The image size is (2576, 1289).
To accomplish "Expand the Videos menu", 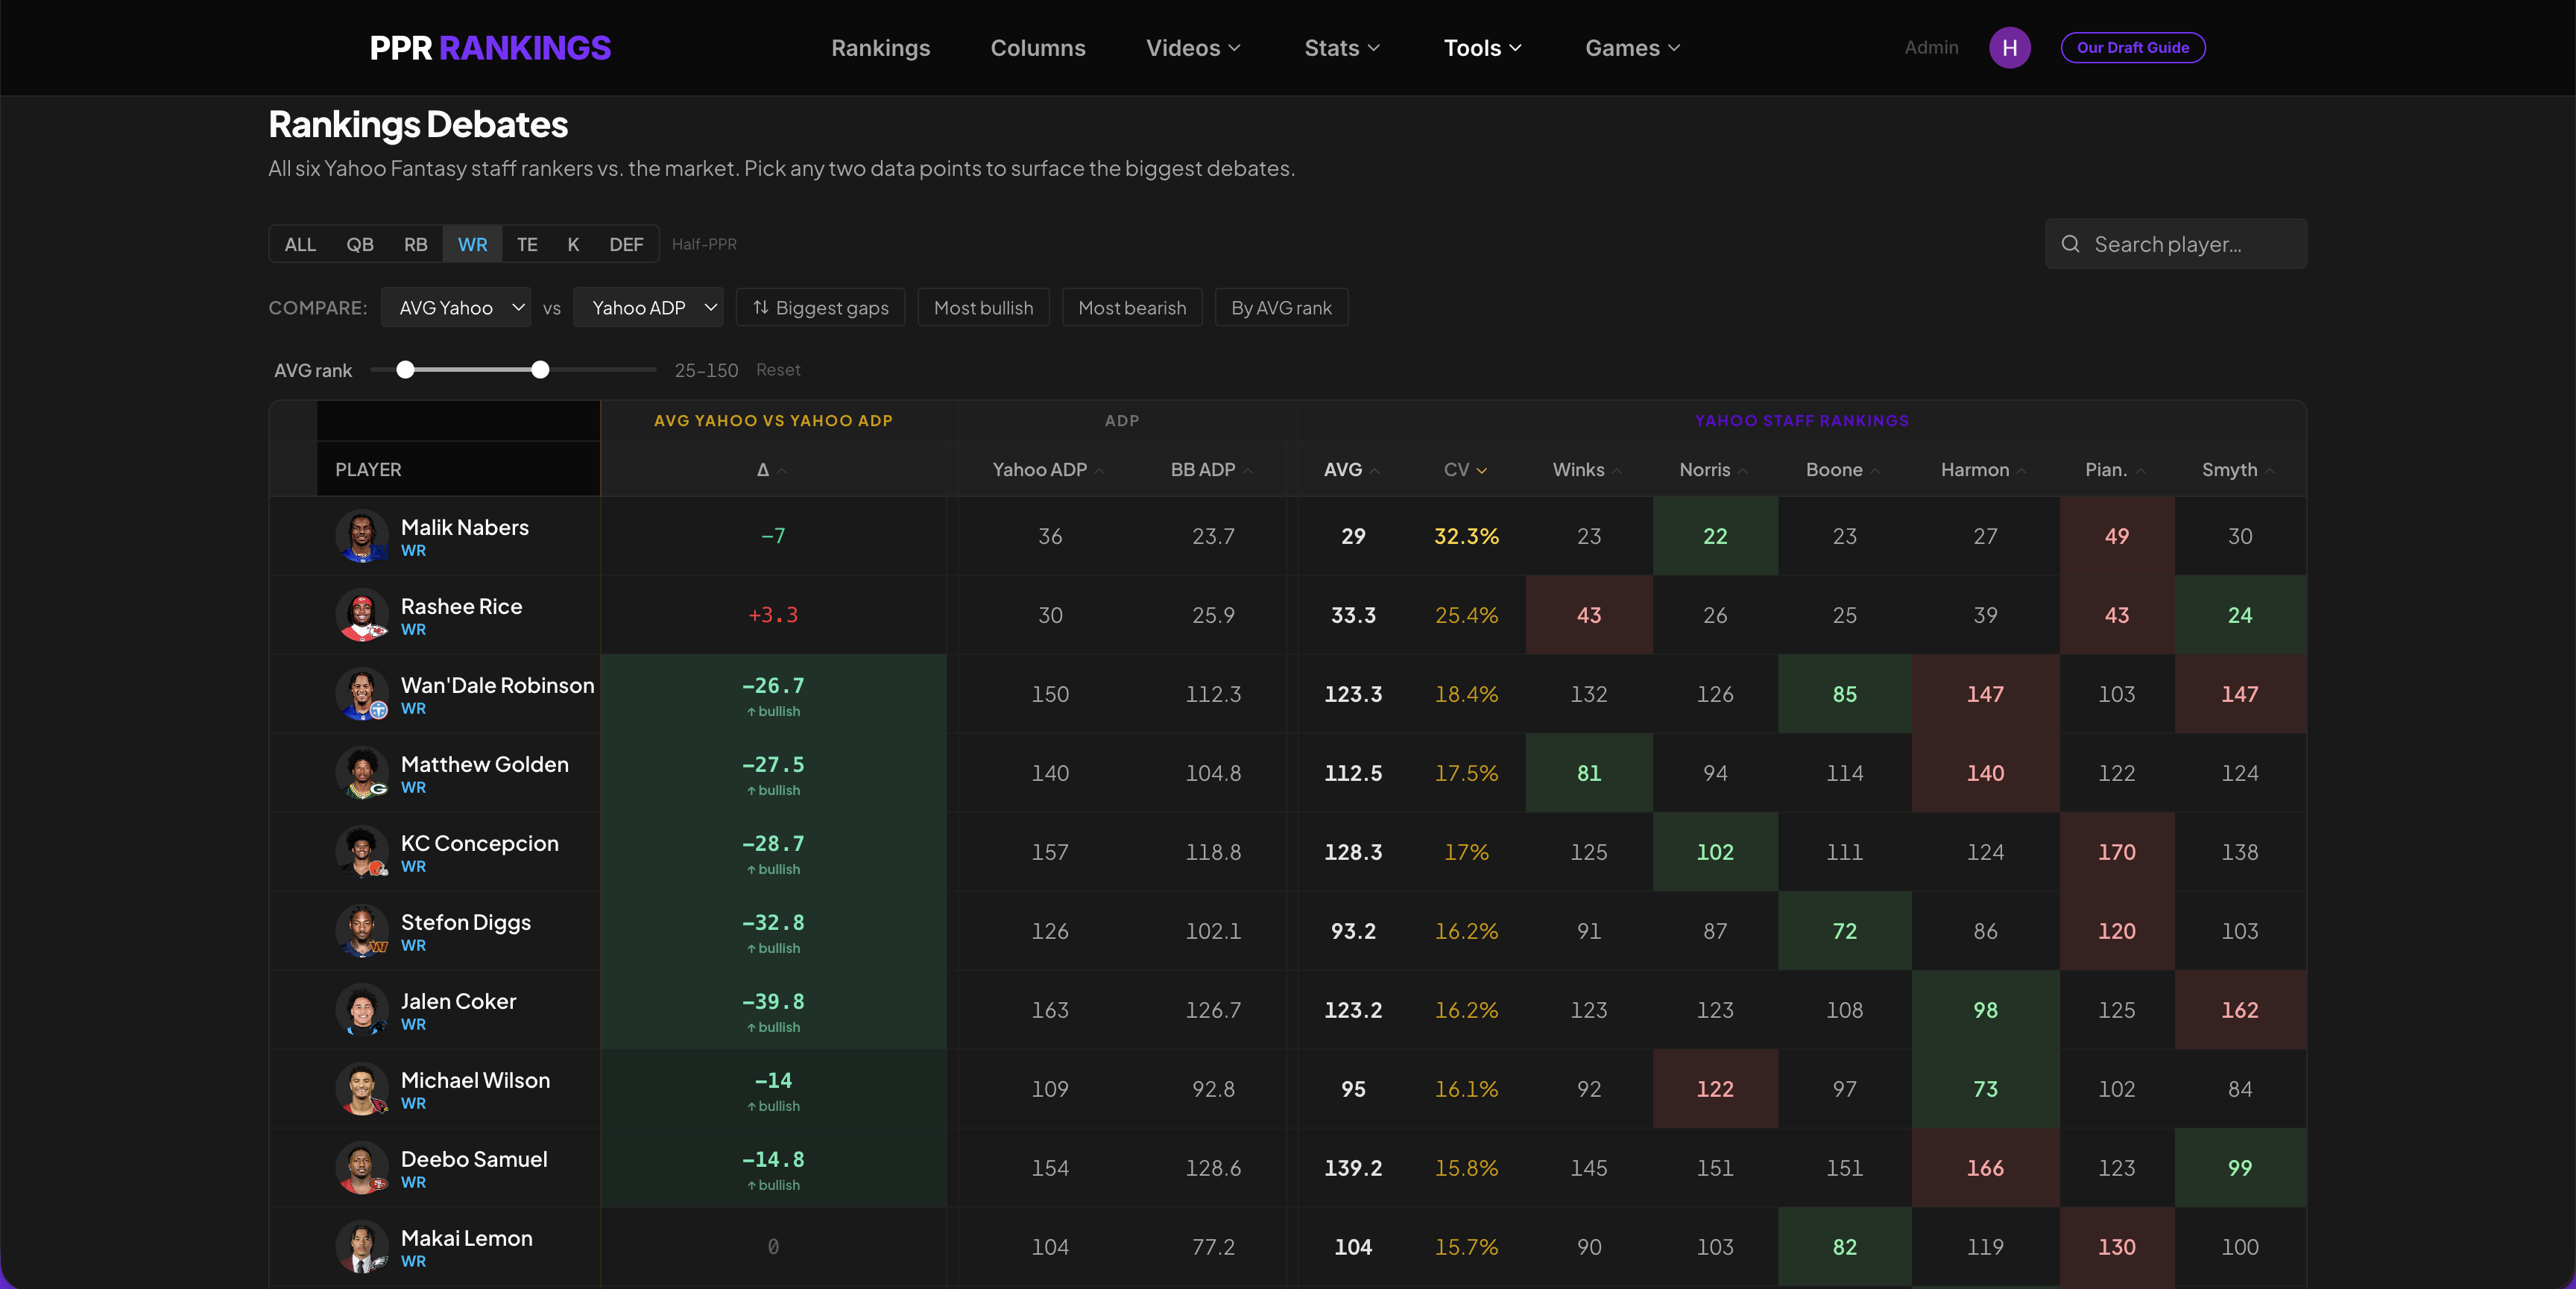I will (x=1193, y=48).
